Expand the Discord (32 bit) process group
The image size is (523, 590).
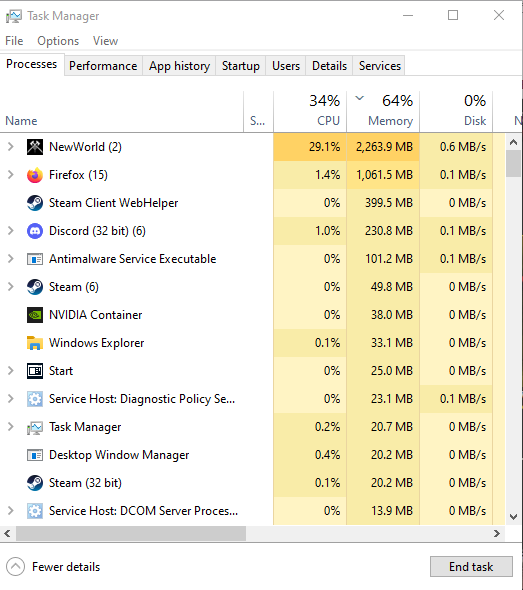pyautogui.click(x=11, y=231)
